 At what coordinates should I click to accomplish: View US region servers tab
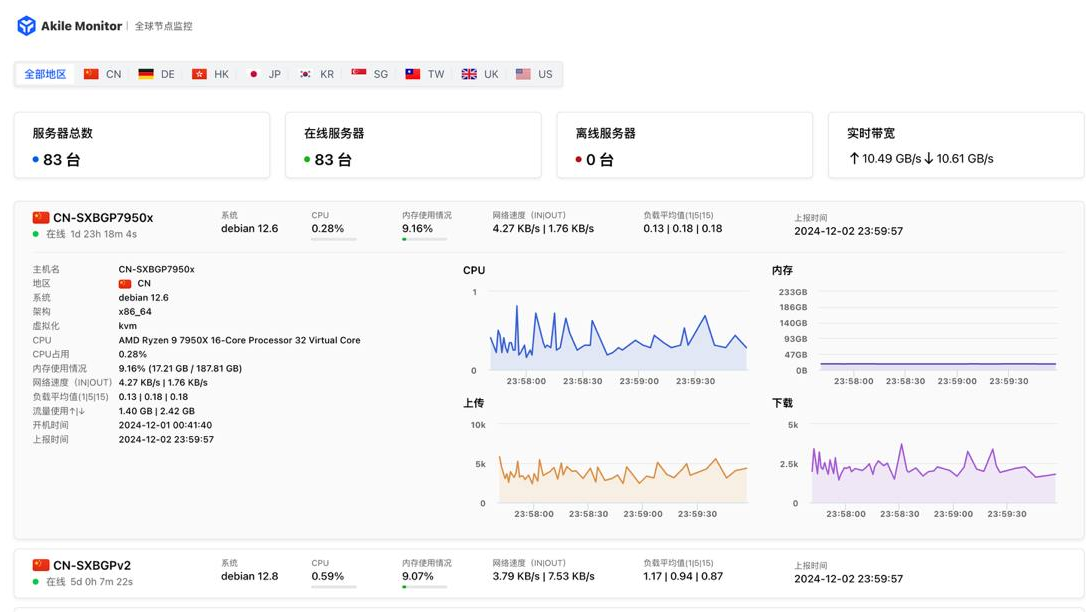click(x=534, y=74)
